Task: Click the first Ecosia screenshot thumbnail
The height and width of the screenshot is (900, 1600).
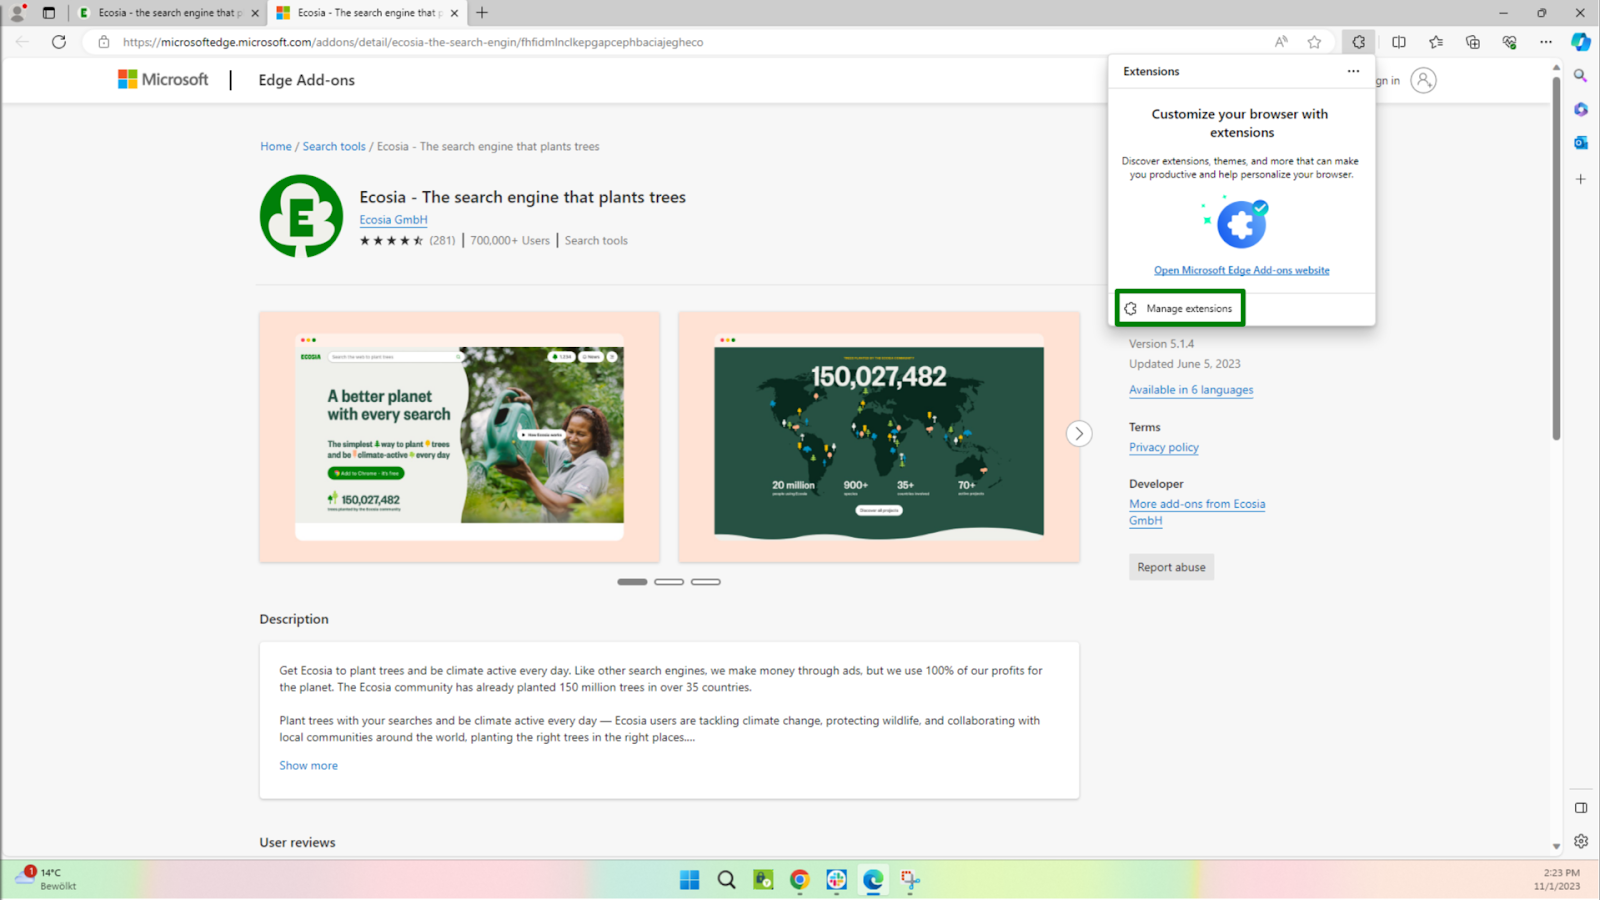Action: [x=459, y=437]
